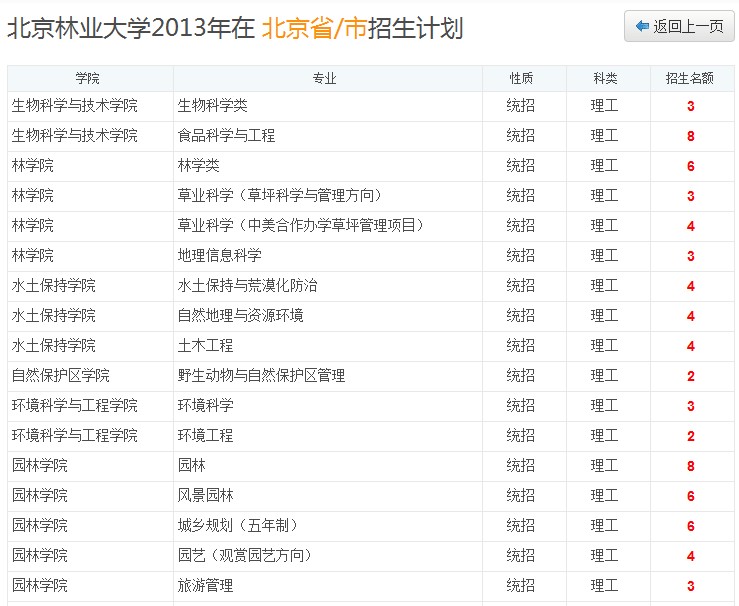Click 统招 in the 生物科学类 row
Screen dimensions: 739x606
pos(521,106)
